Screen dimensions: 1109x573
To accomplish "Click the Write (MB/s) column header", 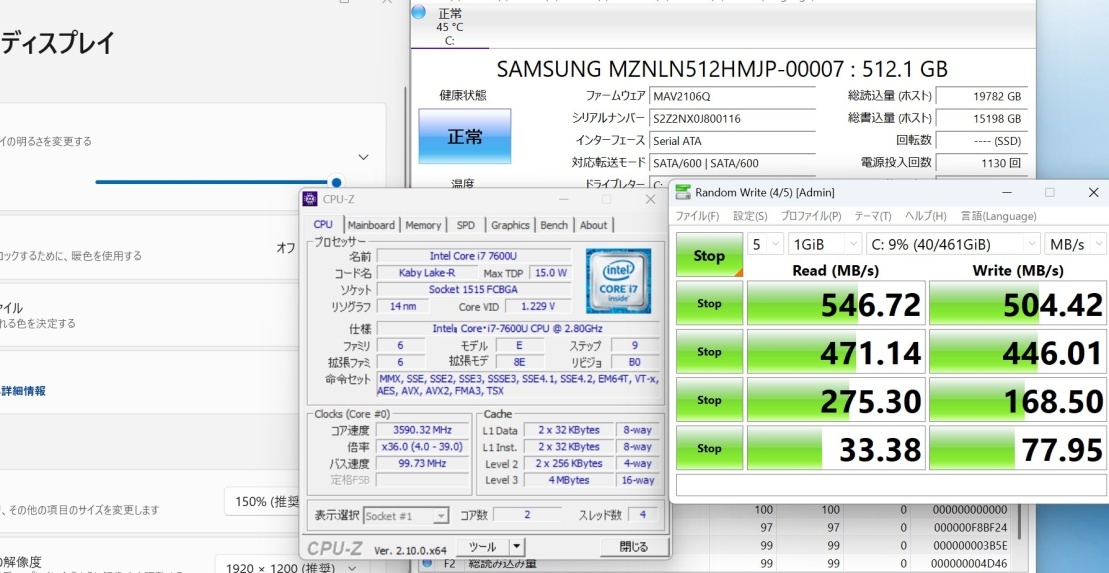I will (1018, 270).
